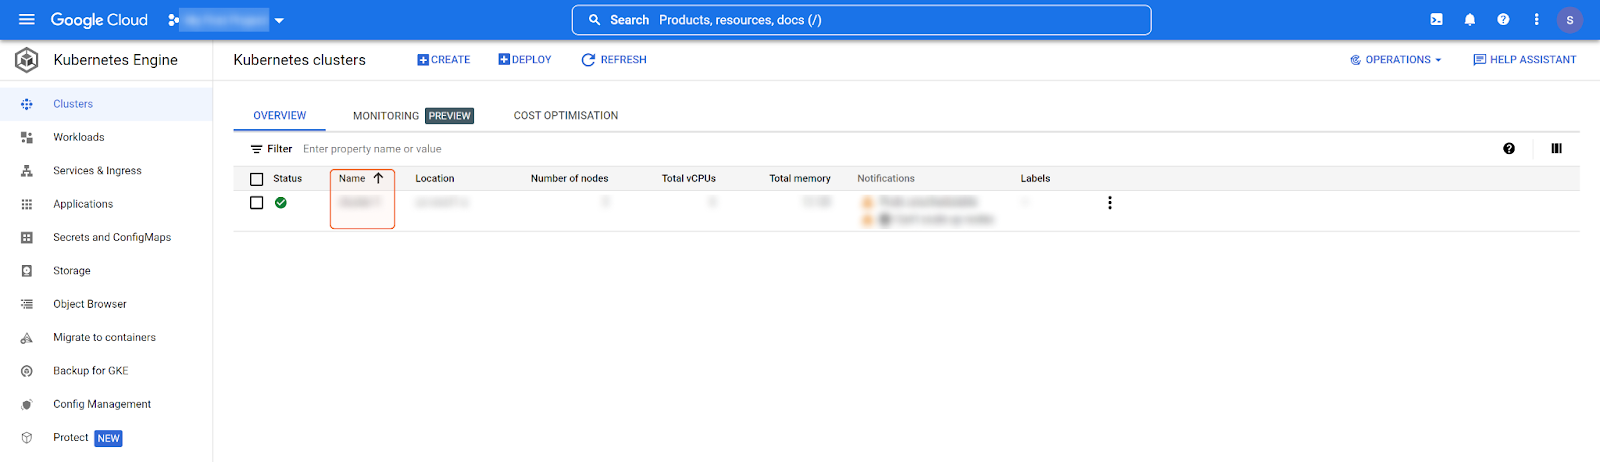
Task: Switch to the Monitoring tab
Action: pos(386,116)
